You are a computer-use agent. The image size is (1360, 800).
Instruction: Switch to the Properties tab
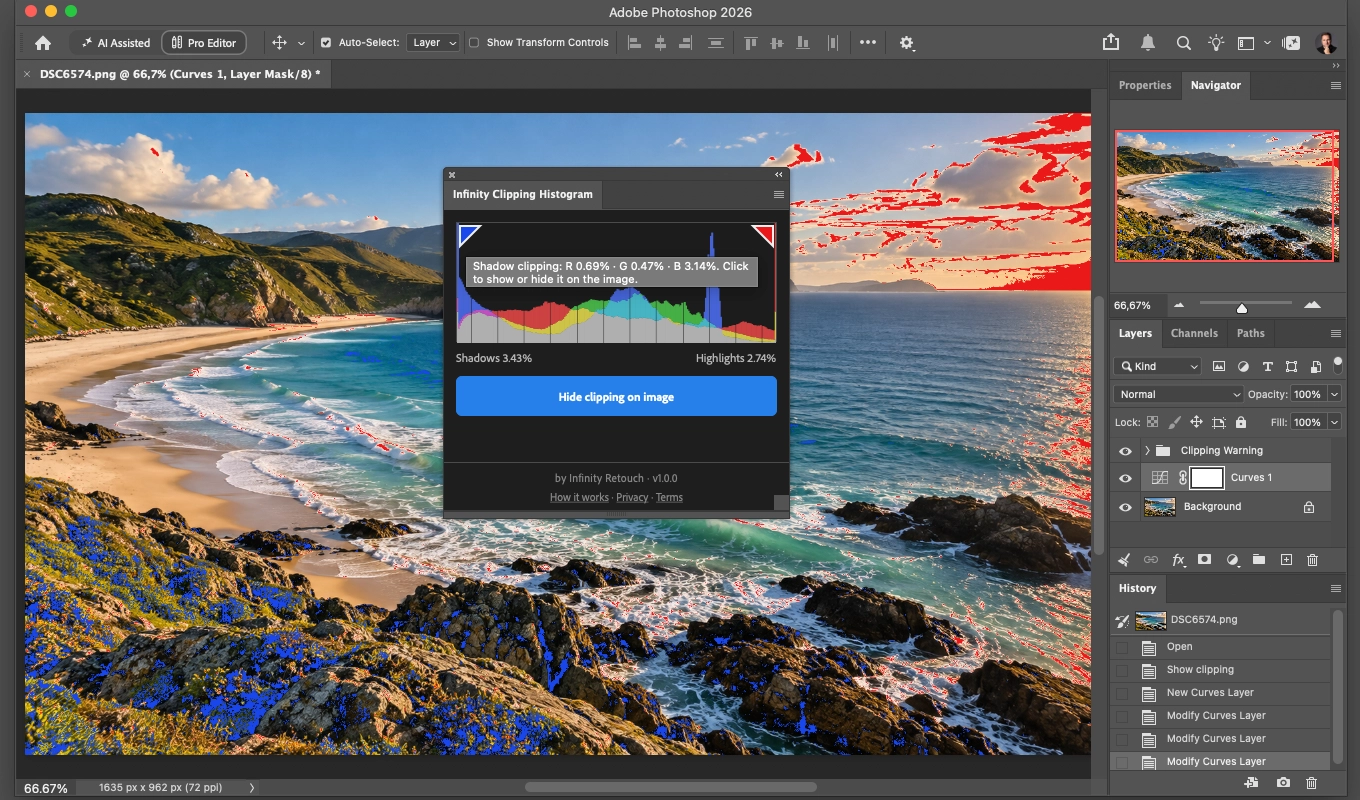point(1145,85)
